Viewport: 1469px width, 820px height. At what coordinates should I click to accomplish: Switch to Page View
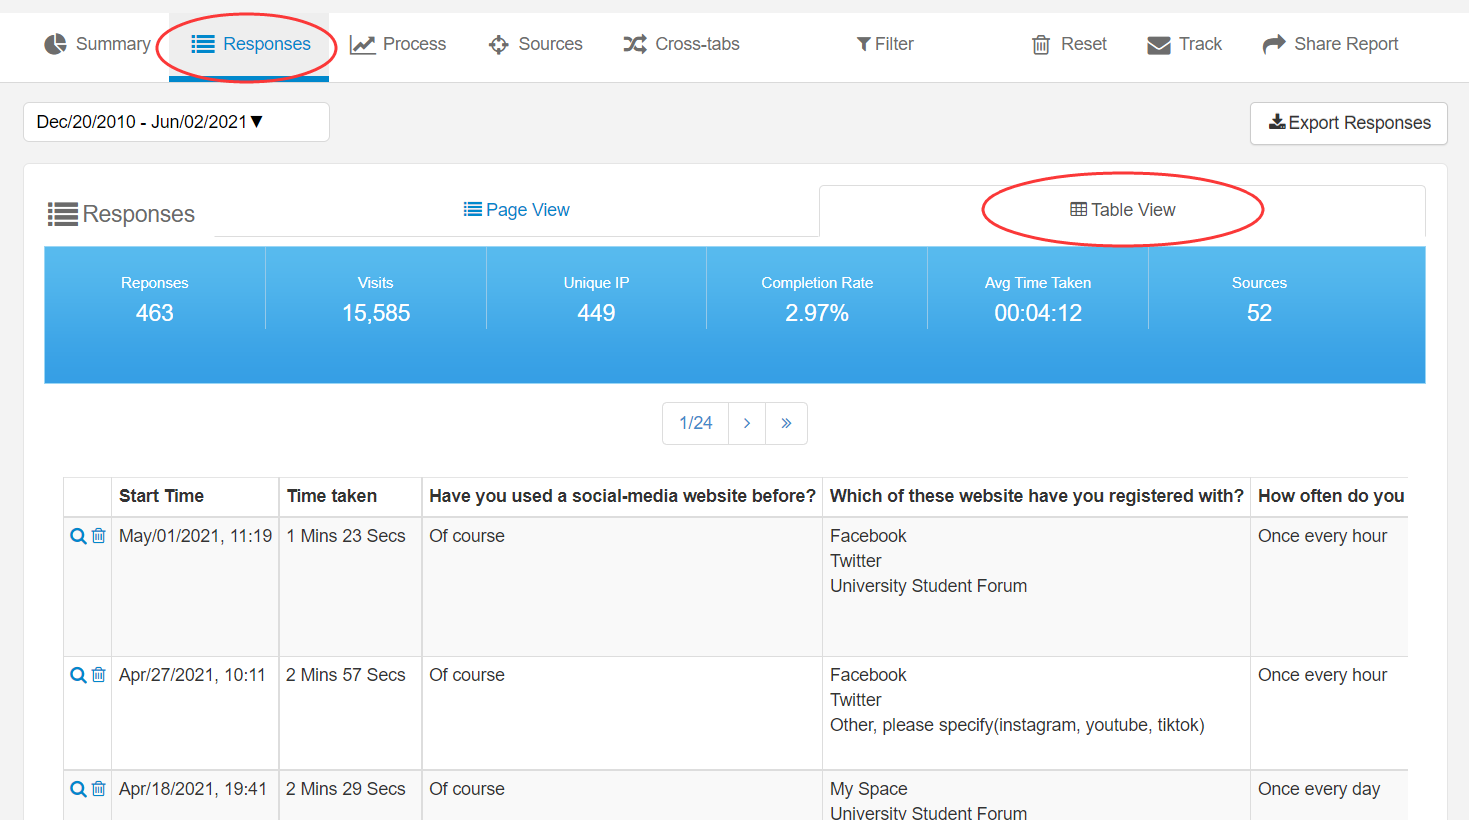click(x=517, y=210)
